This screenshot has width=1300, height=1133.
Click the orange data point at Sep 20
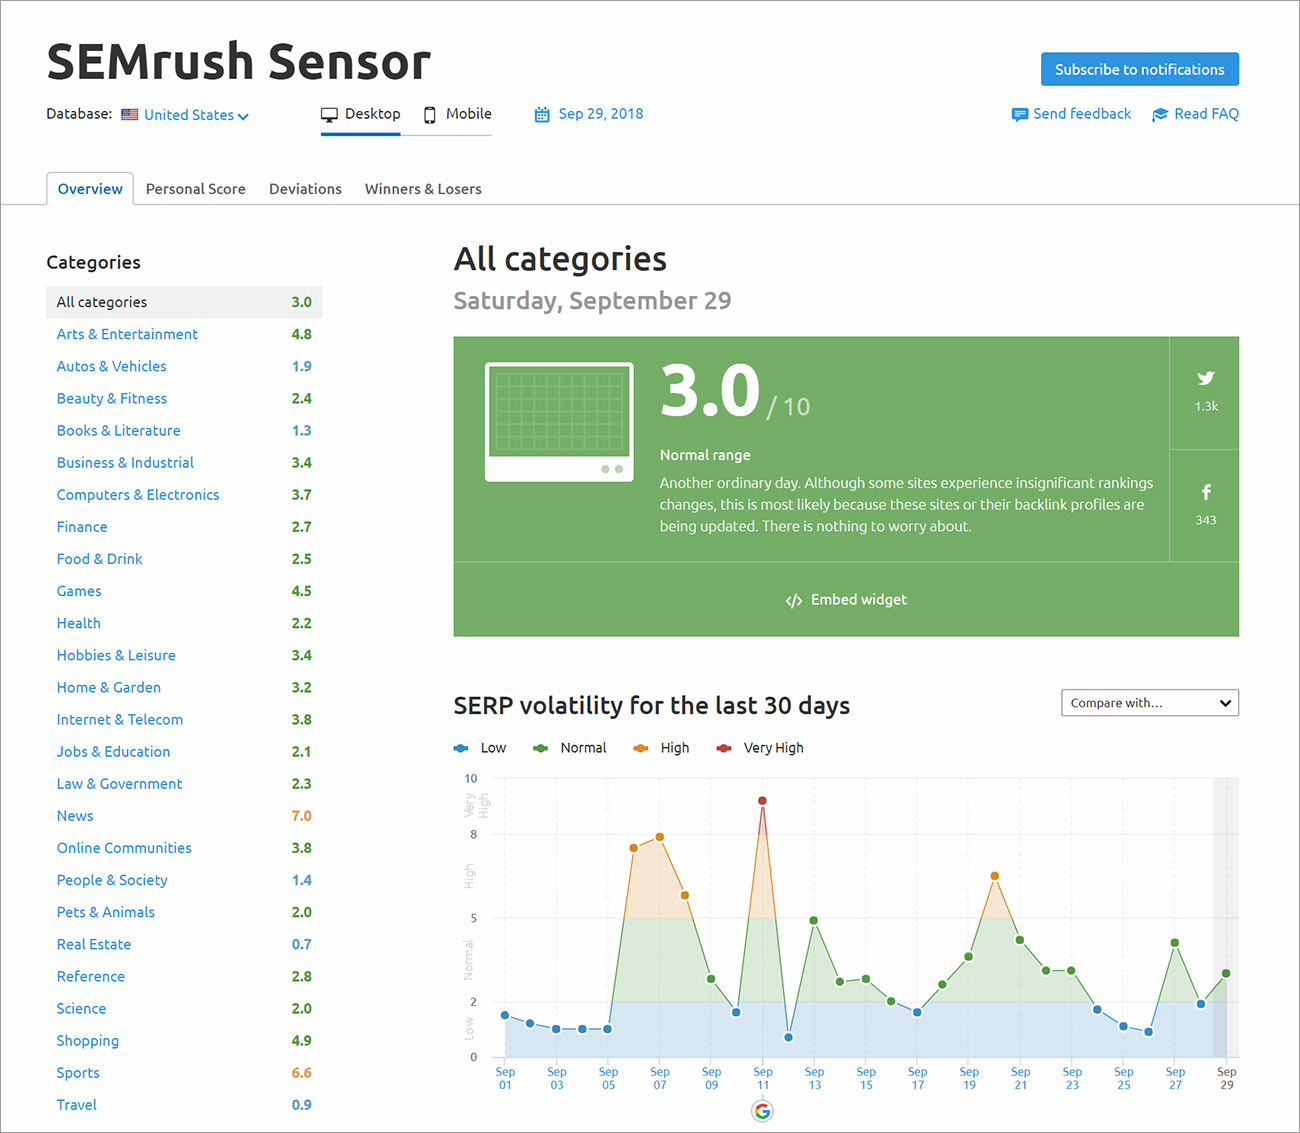[994, 876]
